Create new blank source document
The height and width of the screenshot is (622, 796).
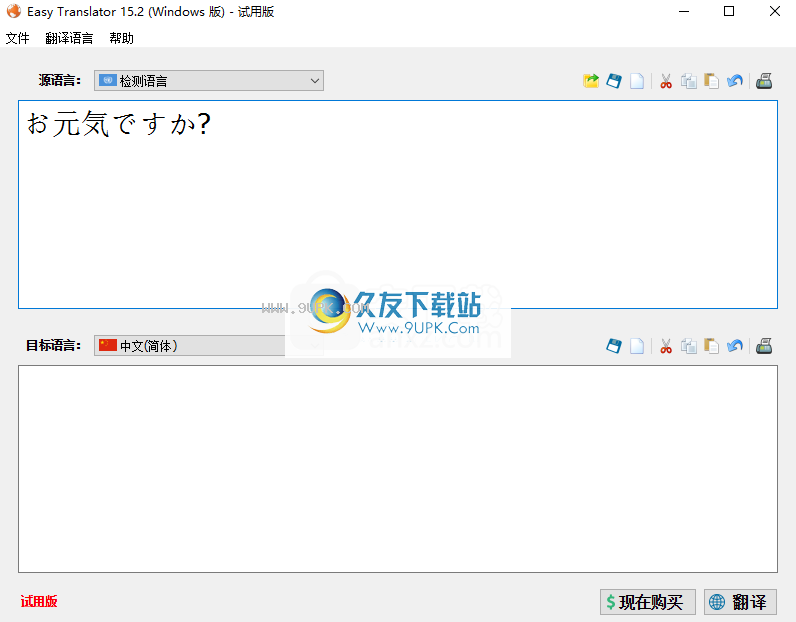(637, 81)
